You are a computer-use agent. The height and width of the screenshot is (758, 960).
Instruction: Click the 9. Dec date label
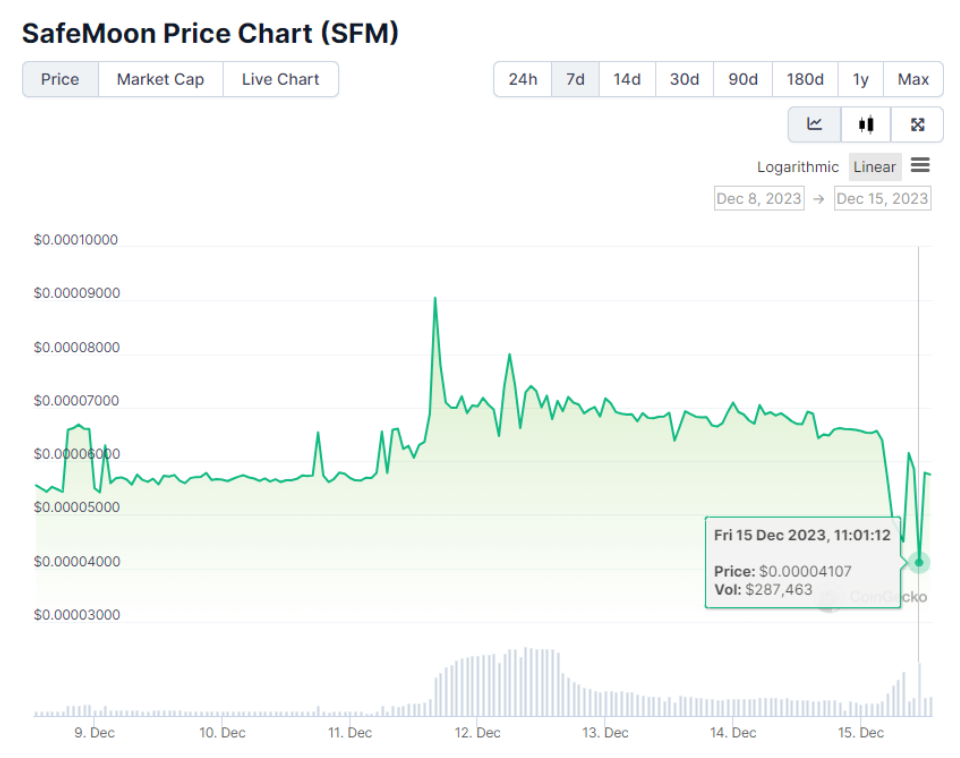click(94, 733)
